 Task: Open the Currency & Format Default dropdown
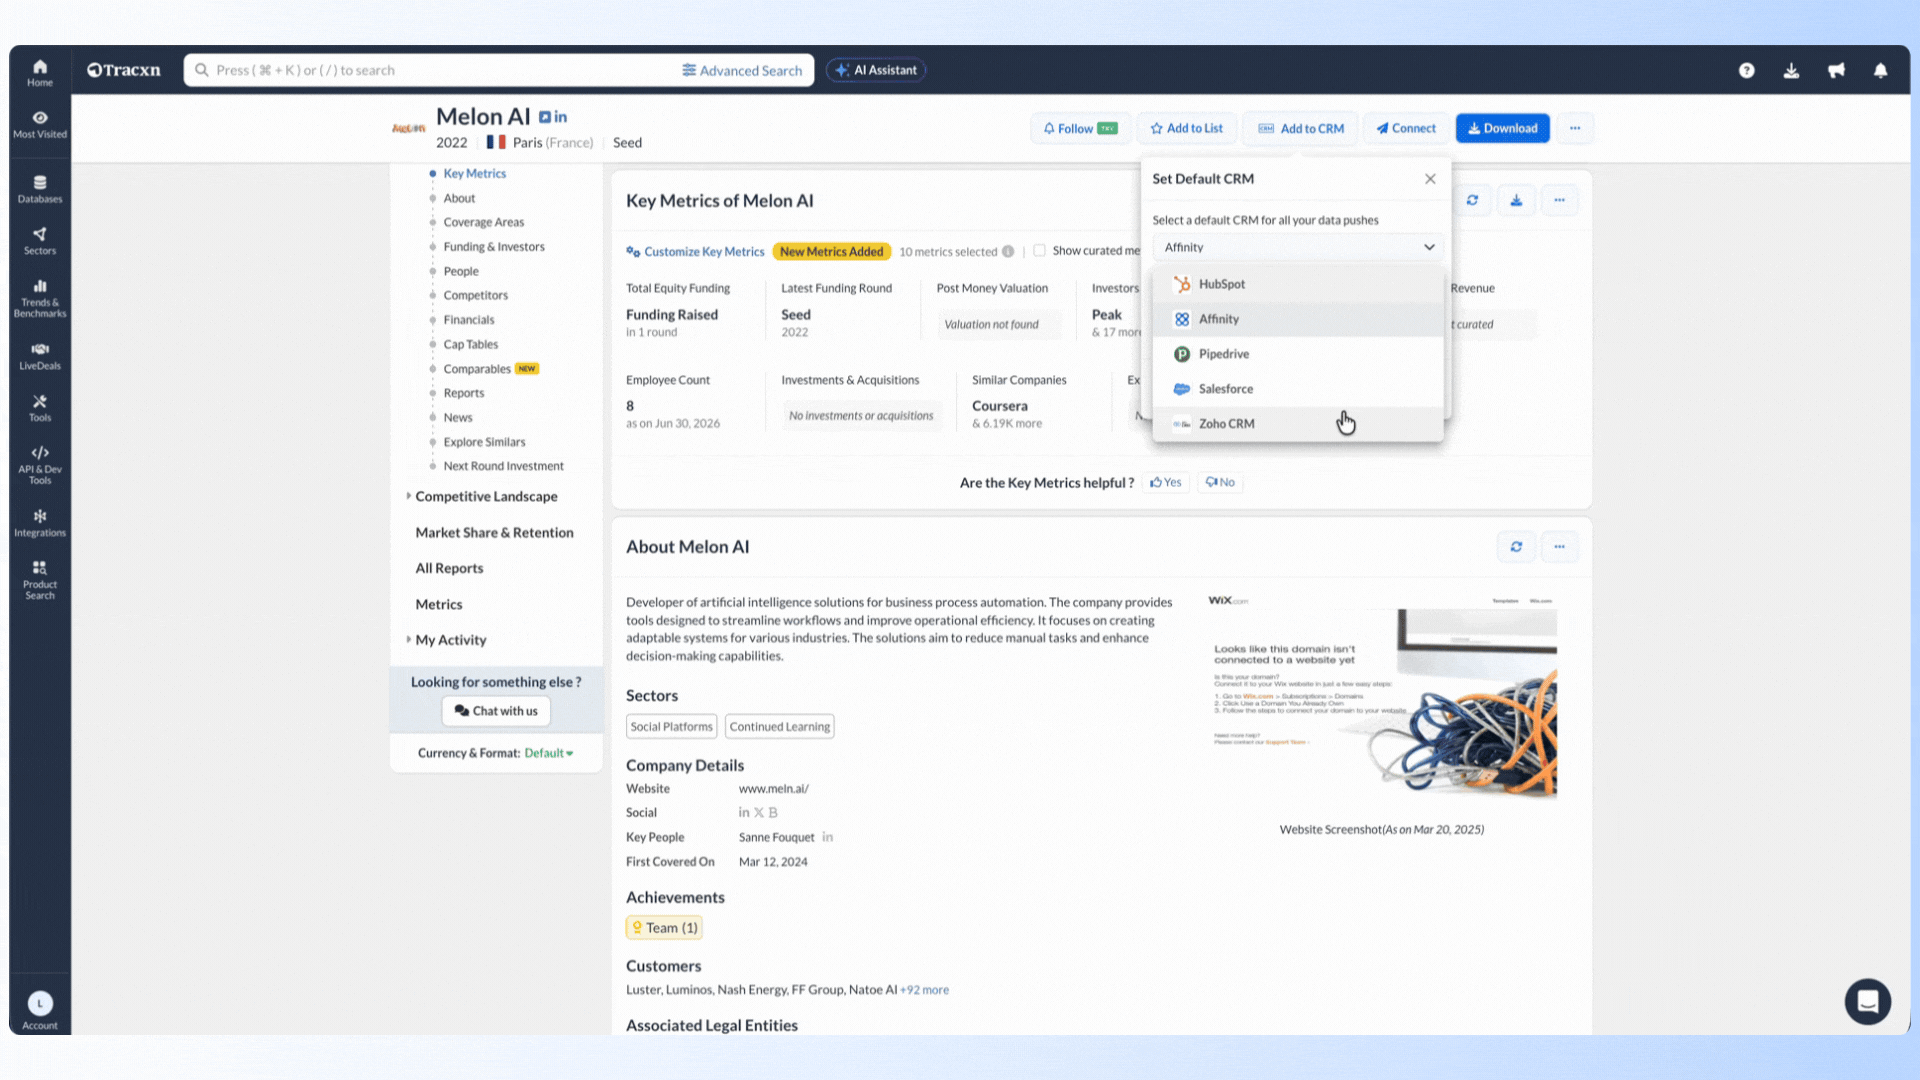549,753
